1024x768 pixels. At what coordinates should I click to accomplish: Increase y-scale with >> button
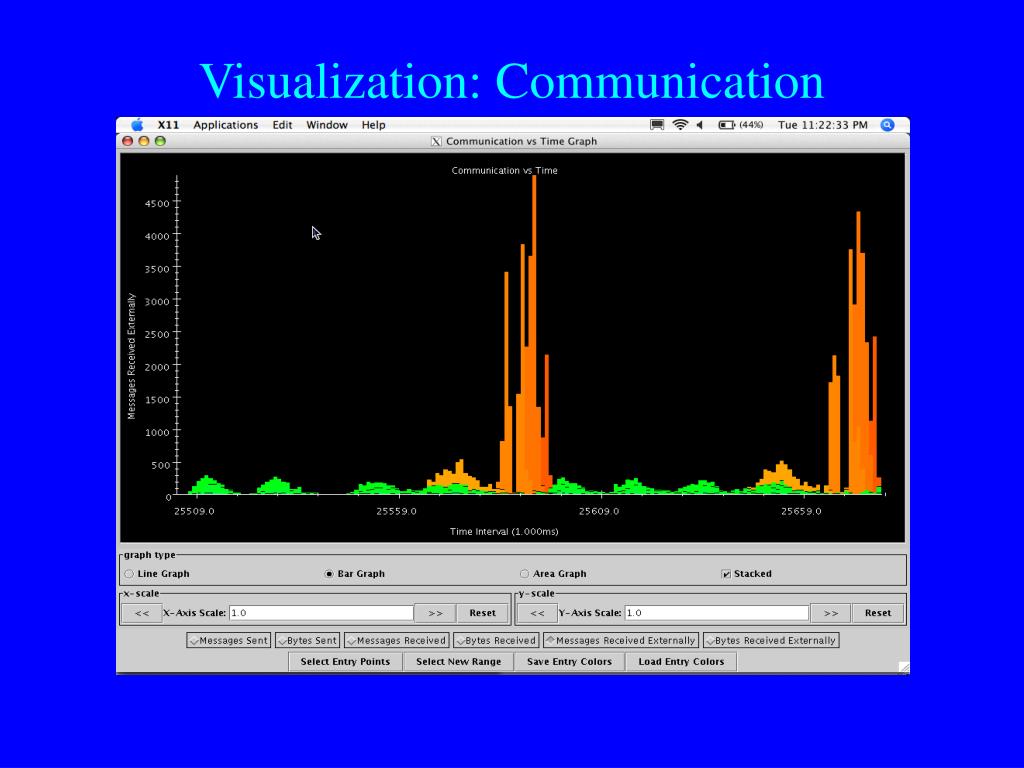click(x=831, y=613)
